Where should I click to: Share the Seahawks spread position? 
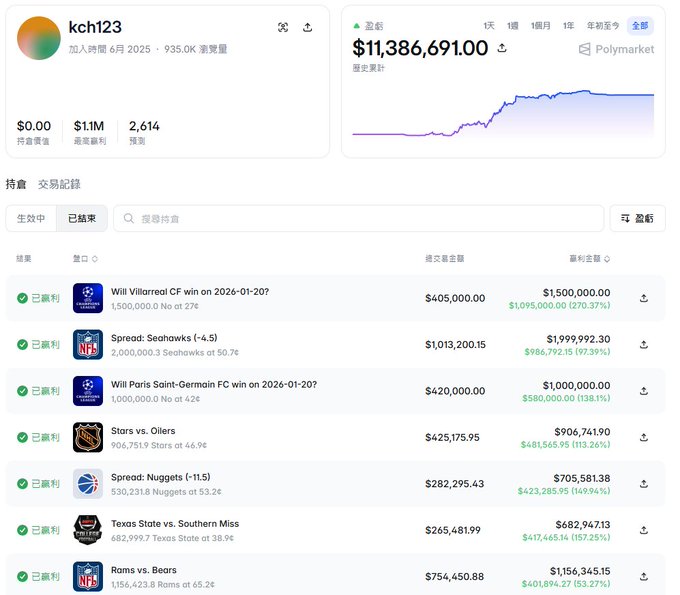tap(644, 344)
